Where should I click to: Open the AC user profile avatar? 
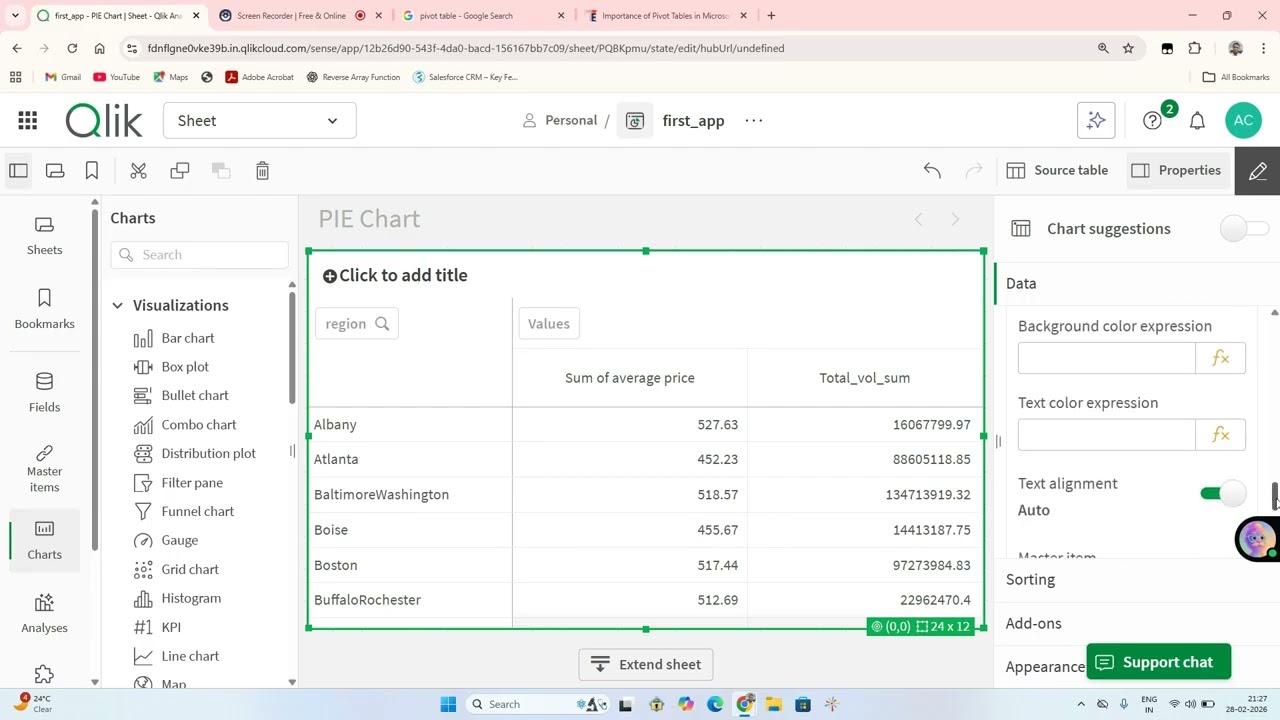coord(1243,120)
